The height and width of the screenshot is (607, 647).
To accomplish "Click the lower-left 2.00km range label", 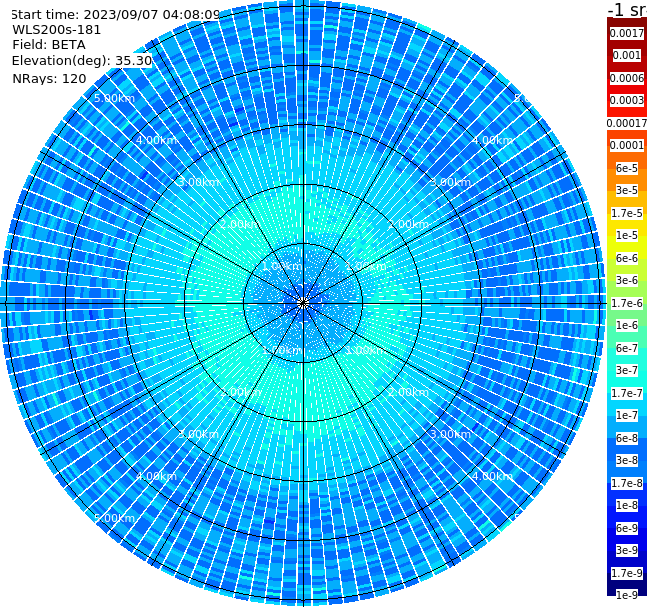I will 241,392.
